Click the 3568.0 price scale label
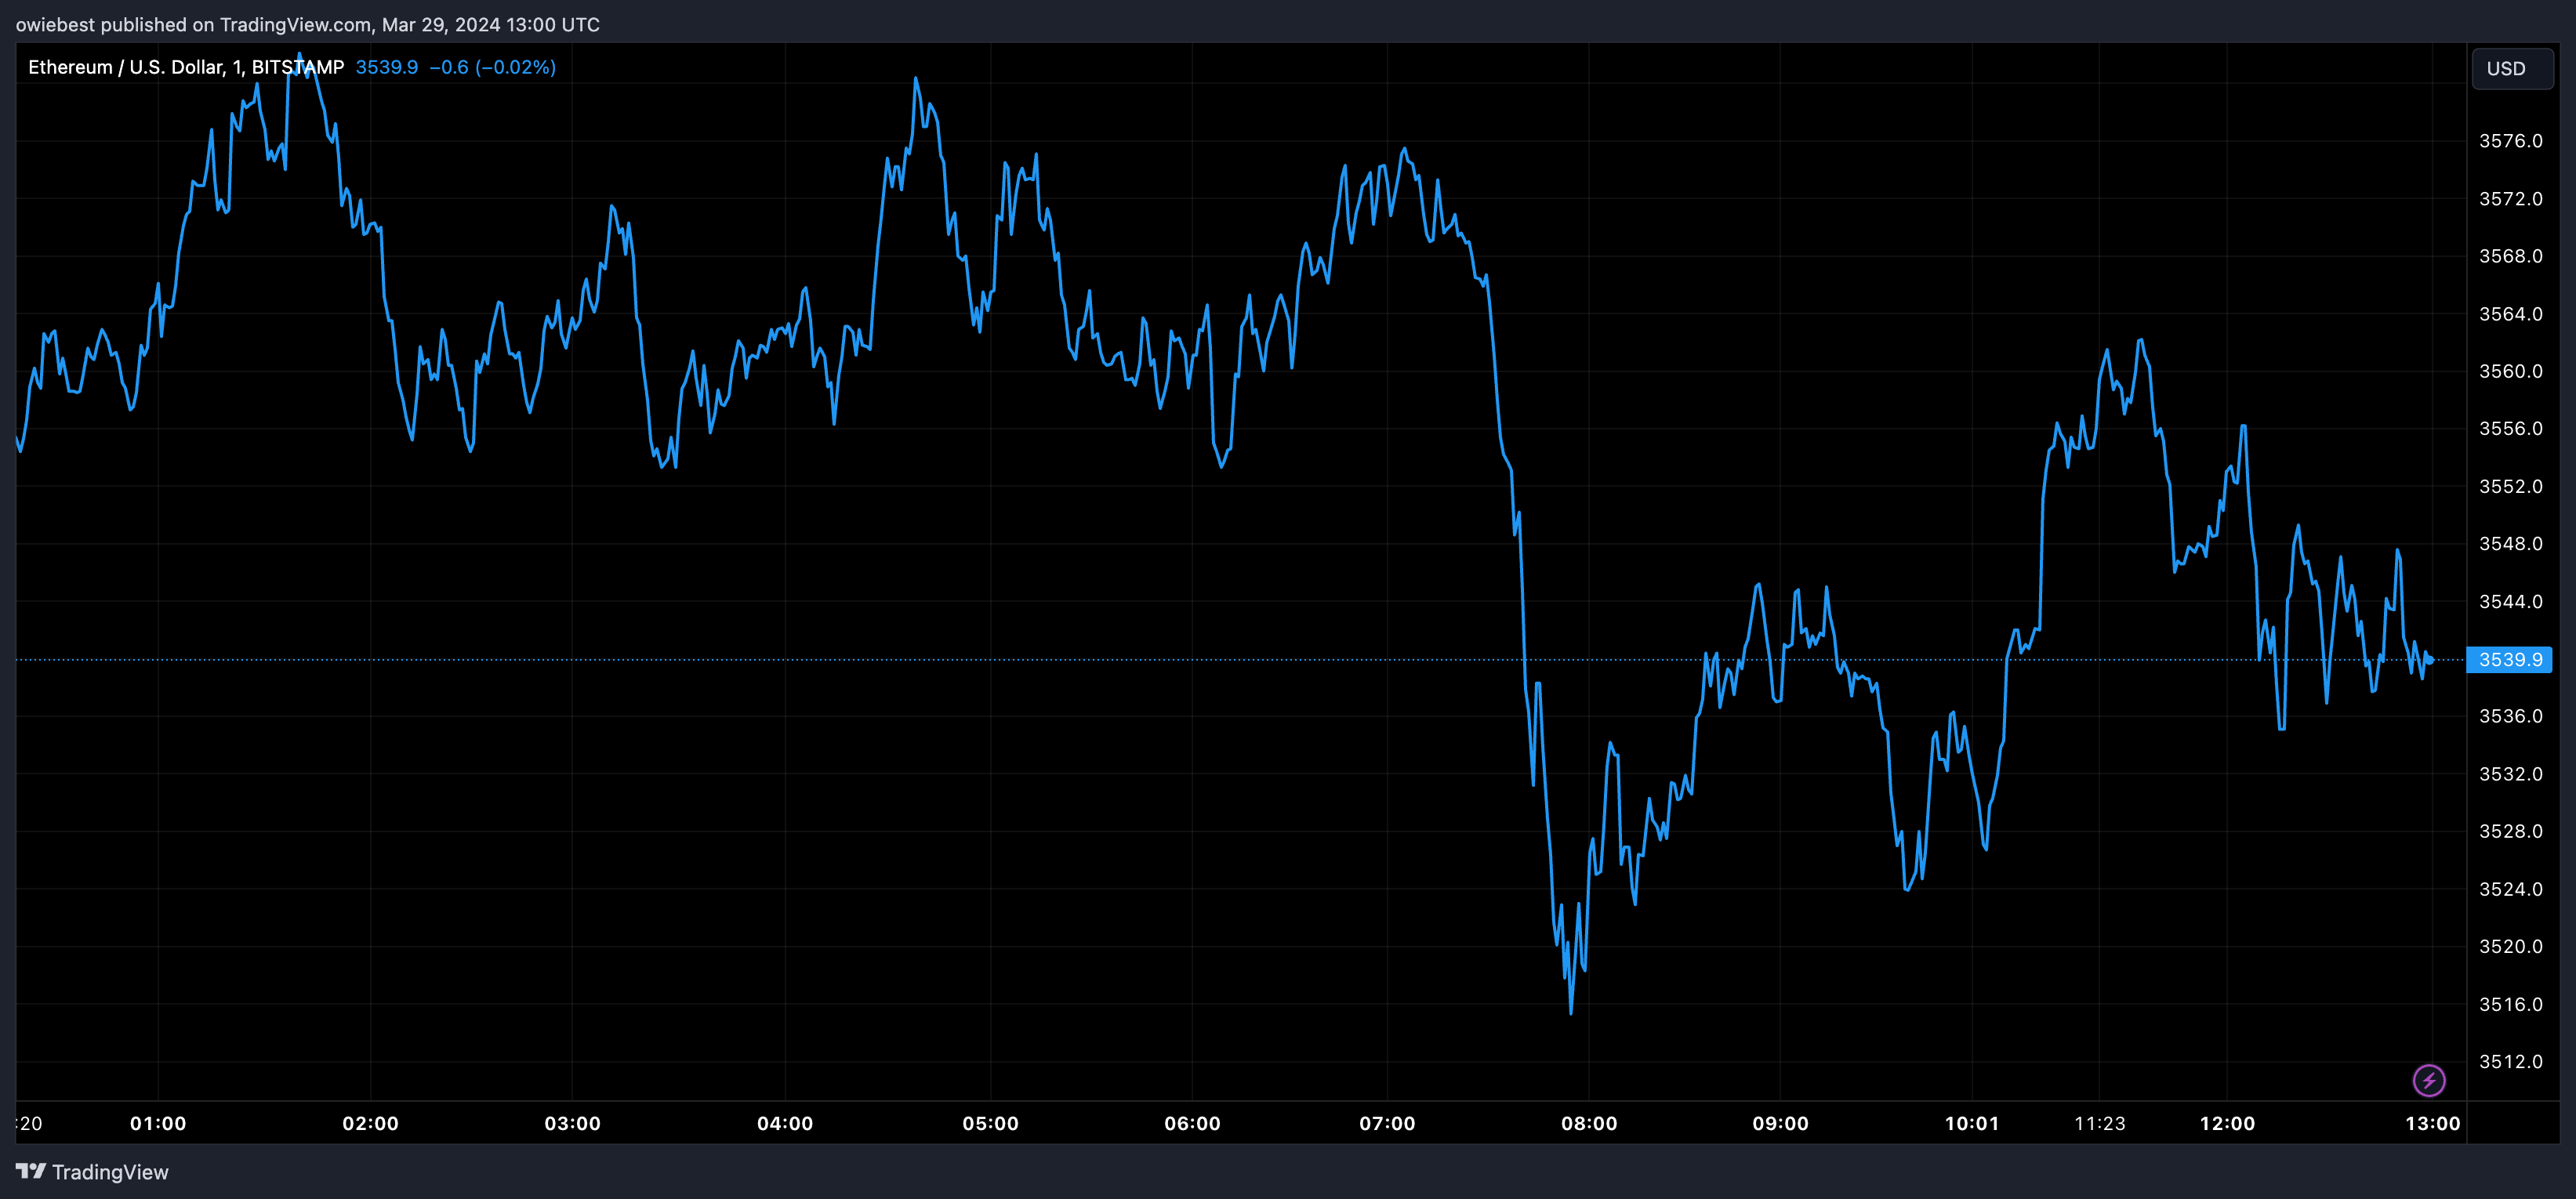Viewport: 2576px width, 1199px height. [x=2510, y=256]
